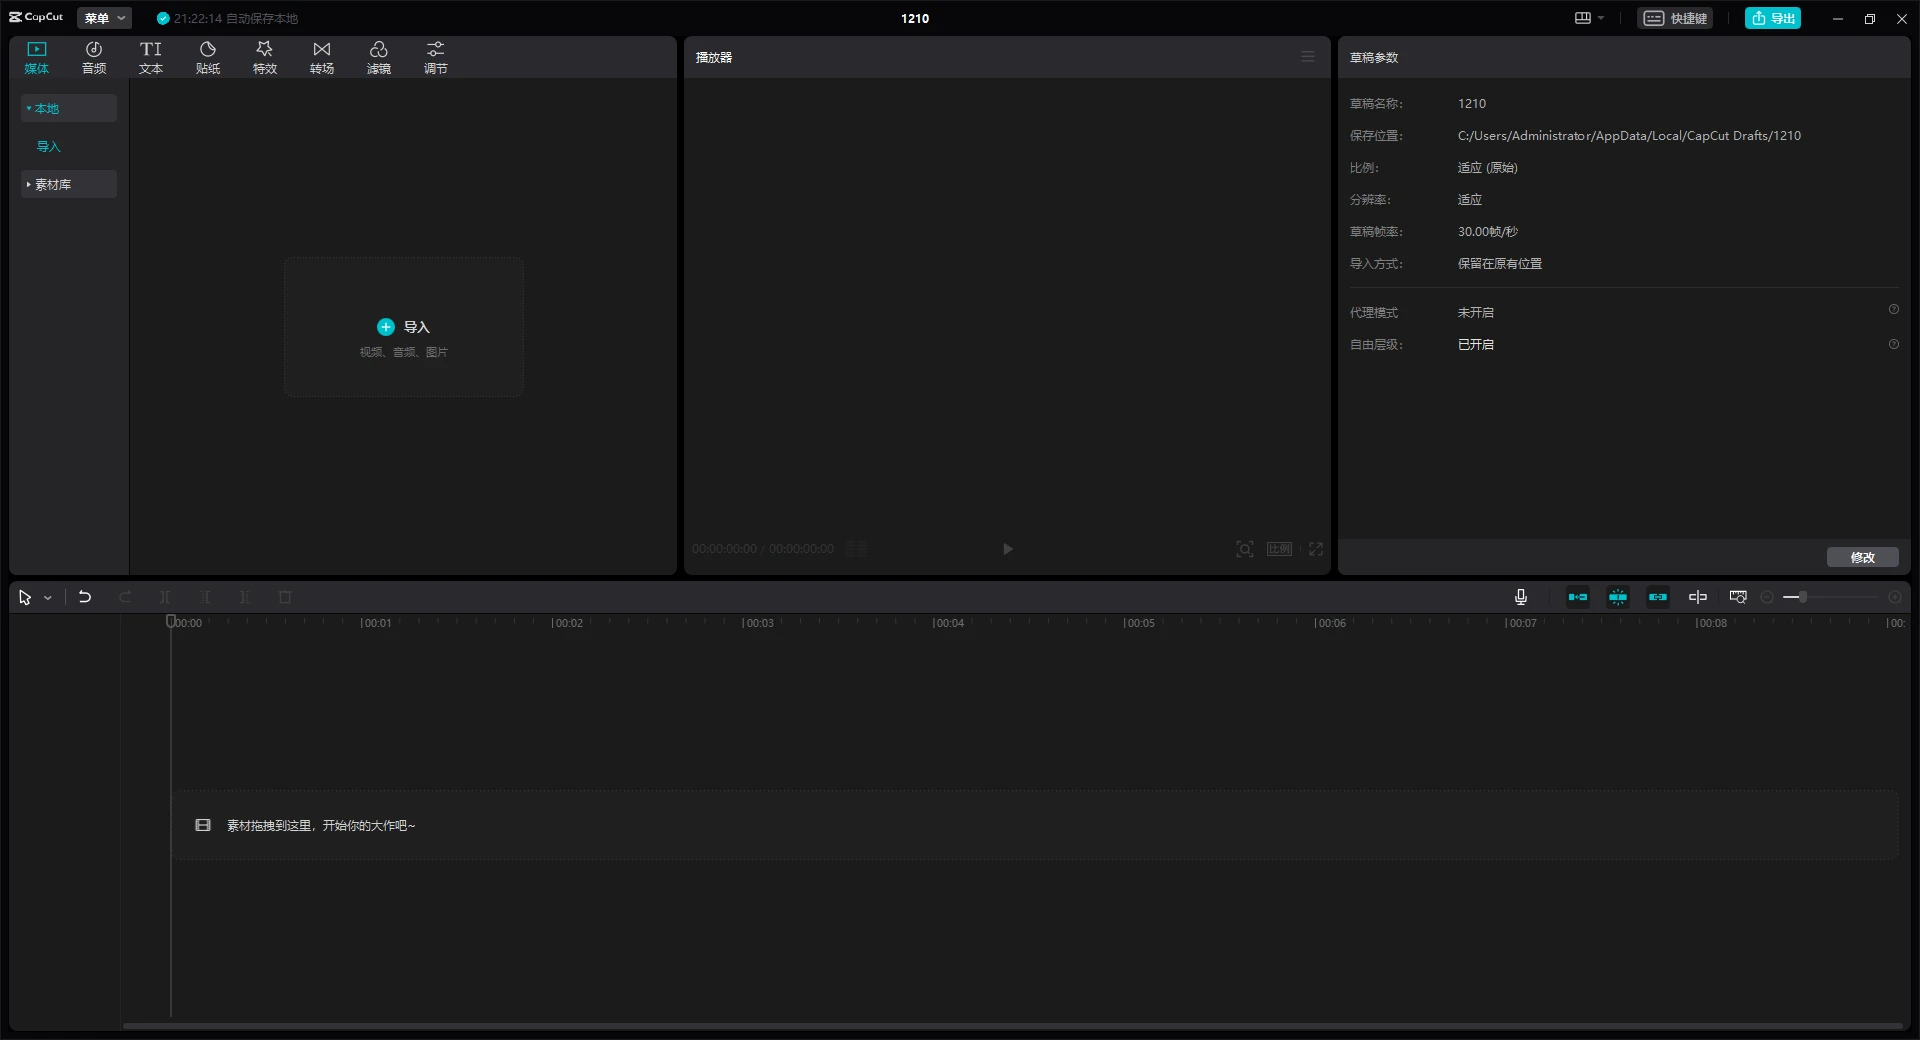Zoom in the timeline with plus icon
Viewport: 1920px width, 1040px height.
(x=1895, y=597)
